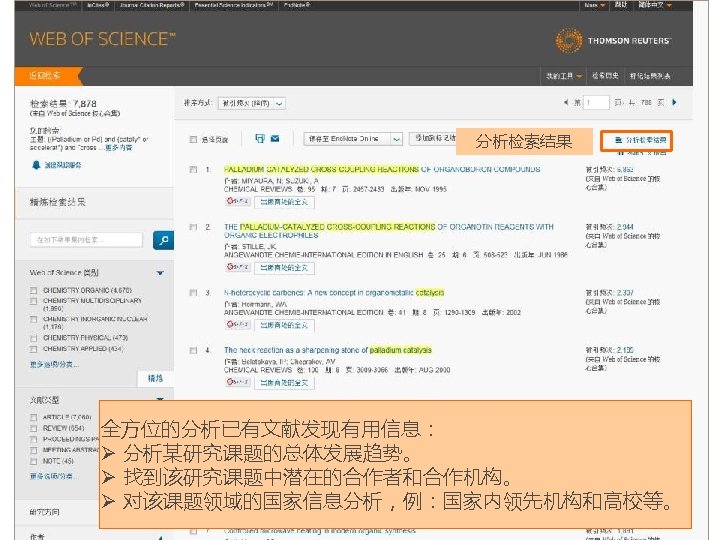Open the Save to EndNote Online dropdown

[x=353, y=139]
